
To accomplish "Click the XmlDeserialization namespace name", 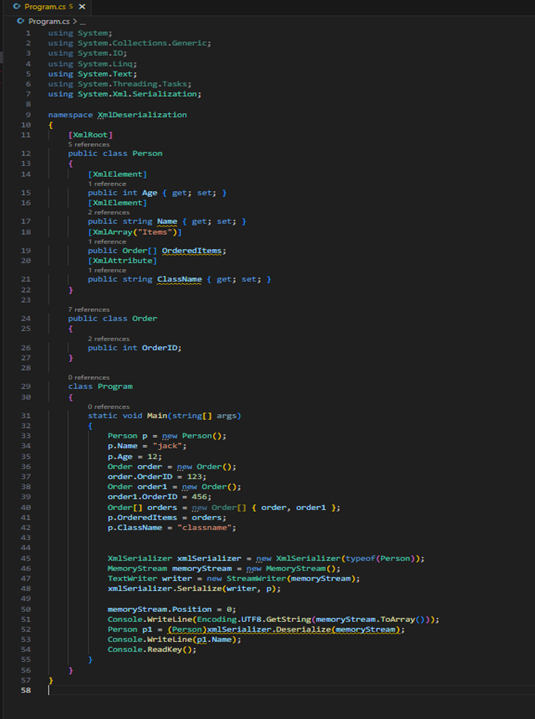I will 142,115.
